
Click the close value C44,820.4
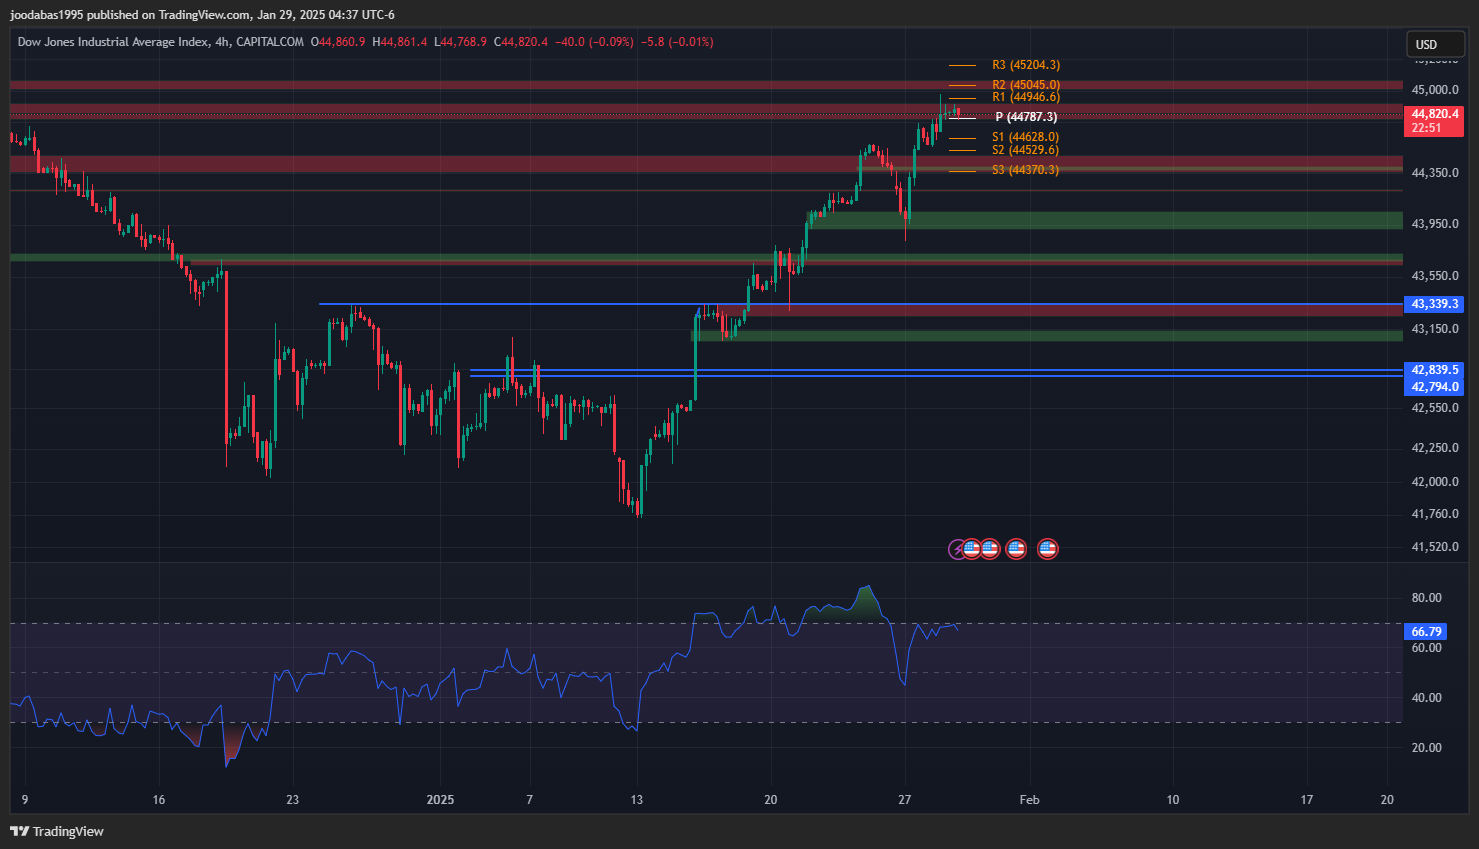click(x=521, y=42)
